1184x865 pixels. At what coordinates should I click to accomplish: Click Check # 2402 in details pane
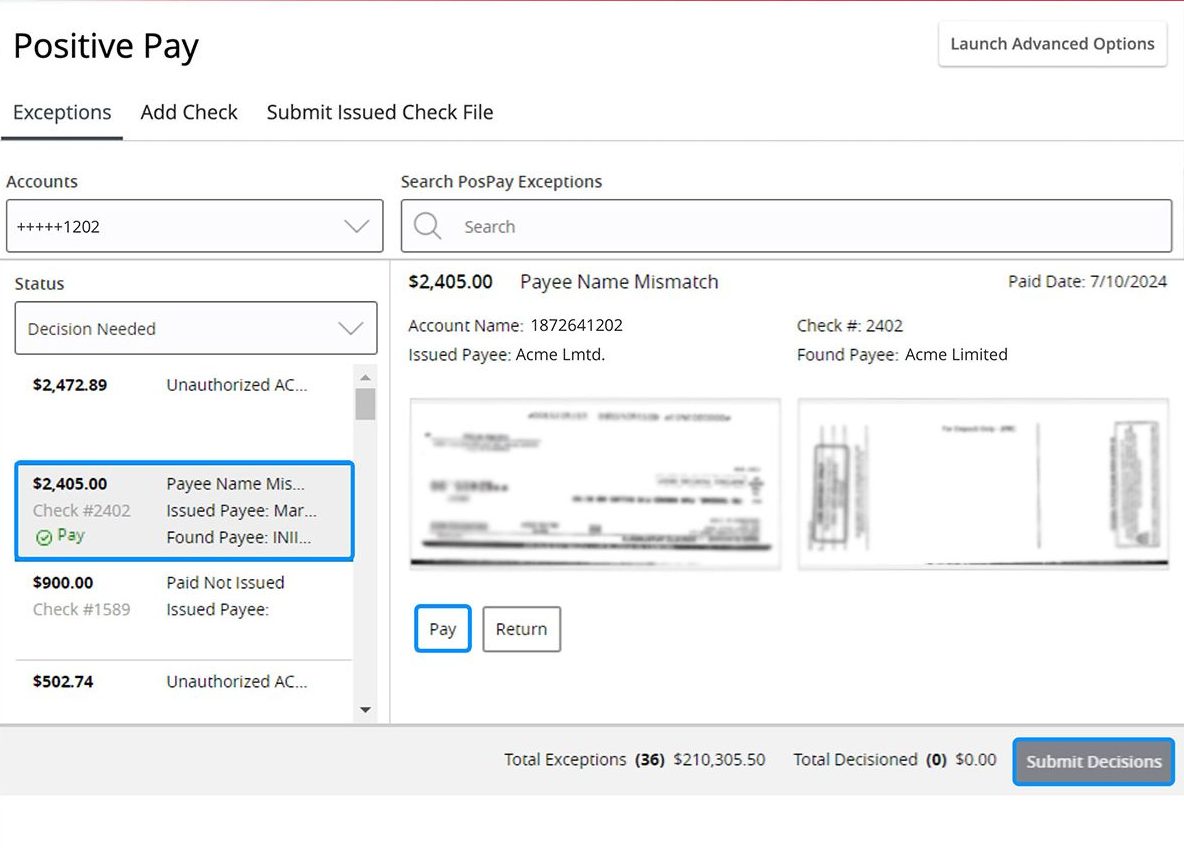(x=849, y=325)
